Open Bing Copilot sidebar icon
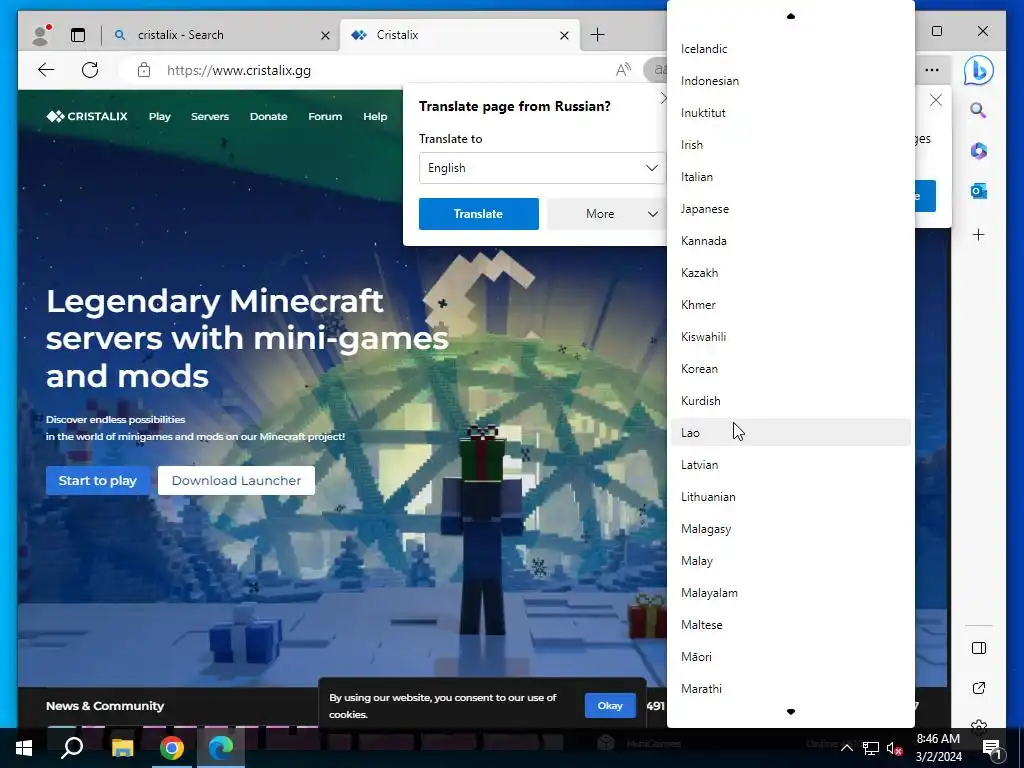The image size is (1024, 768). pyautogui.click(x=978, y=71)
